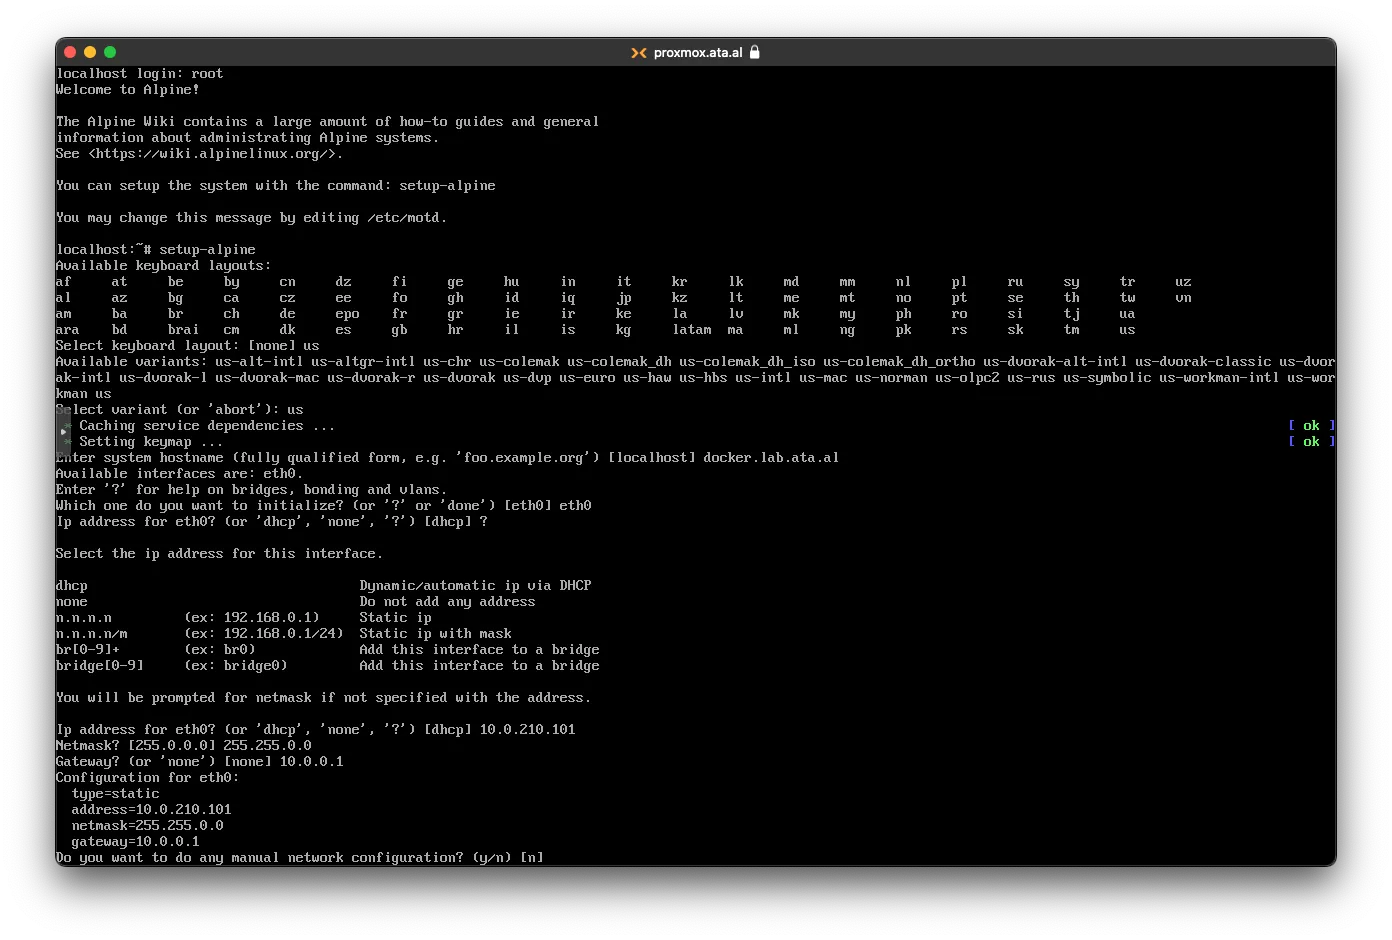Click the '(ex: bridge0)' example text
1392x940 pixels.
(x=236, y=666)
